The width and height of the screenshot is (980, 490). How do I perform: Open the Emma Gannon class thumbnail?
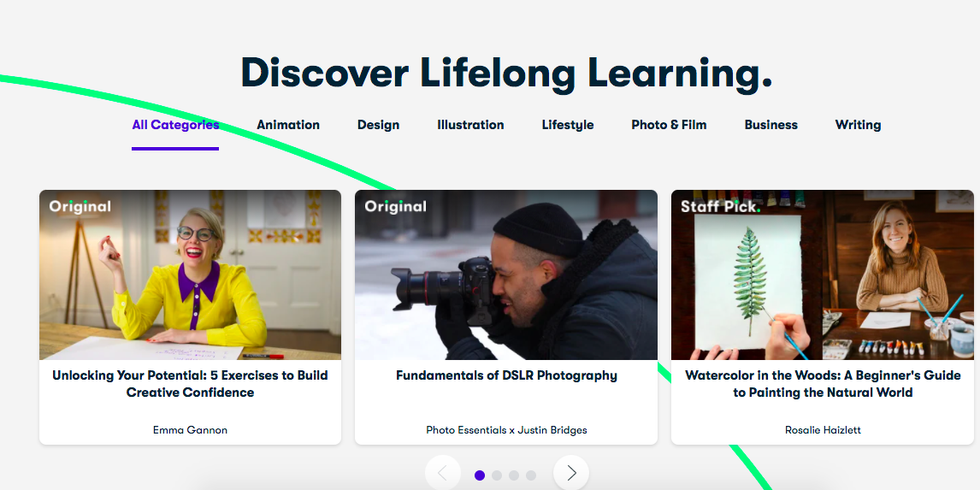(190, 275)
